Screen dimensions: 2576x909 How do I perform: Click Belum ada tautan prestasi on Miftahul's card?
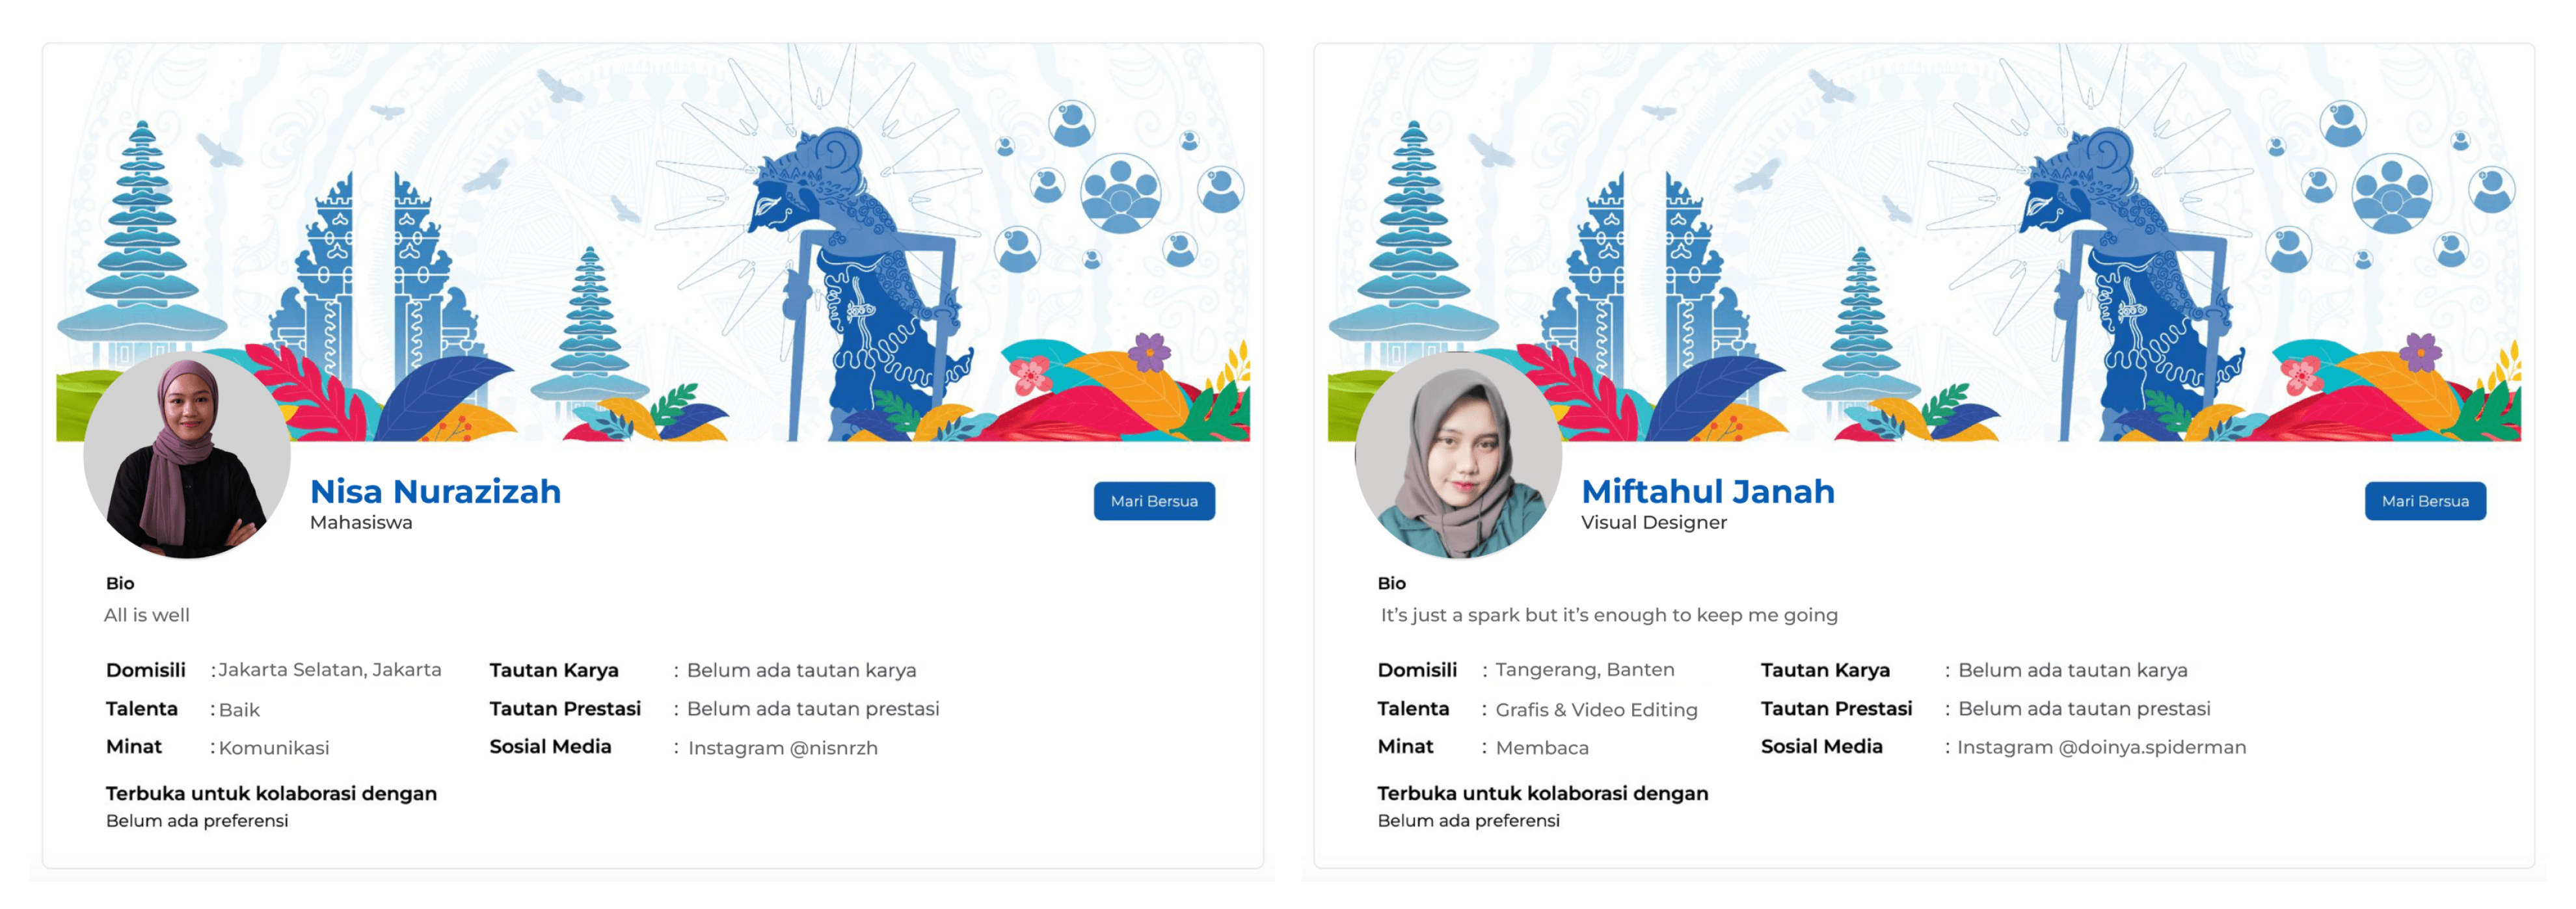point(2084,709)
